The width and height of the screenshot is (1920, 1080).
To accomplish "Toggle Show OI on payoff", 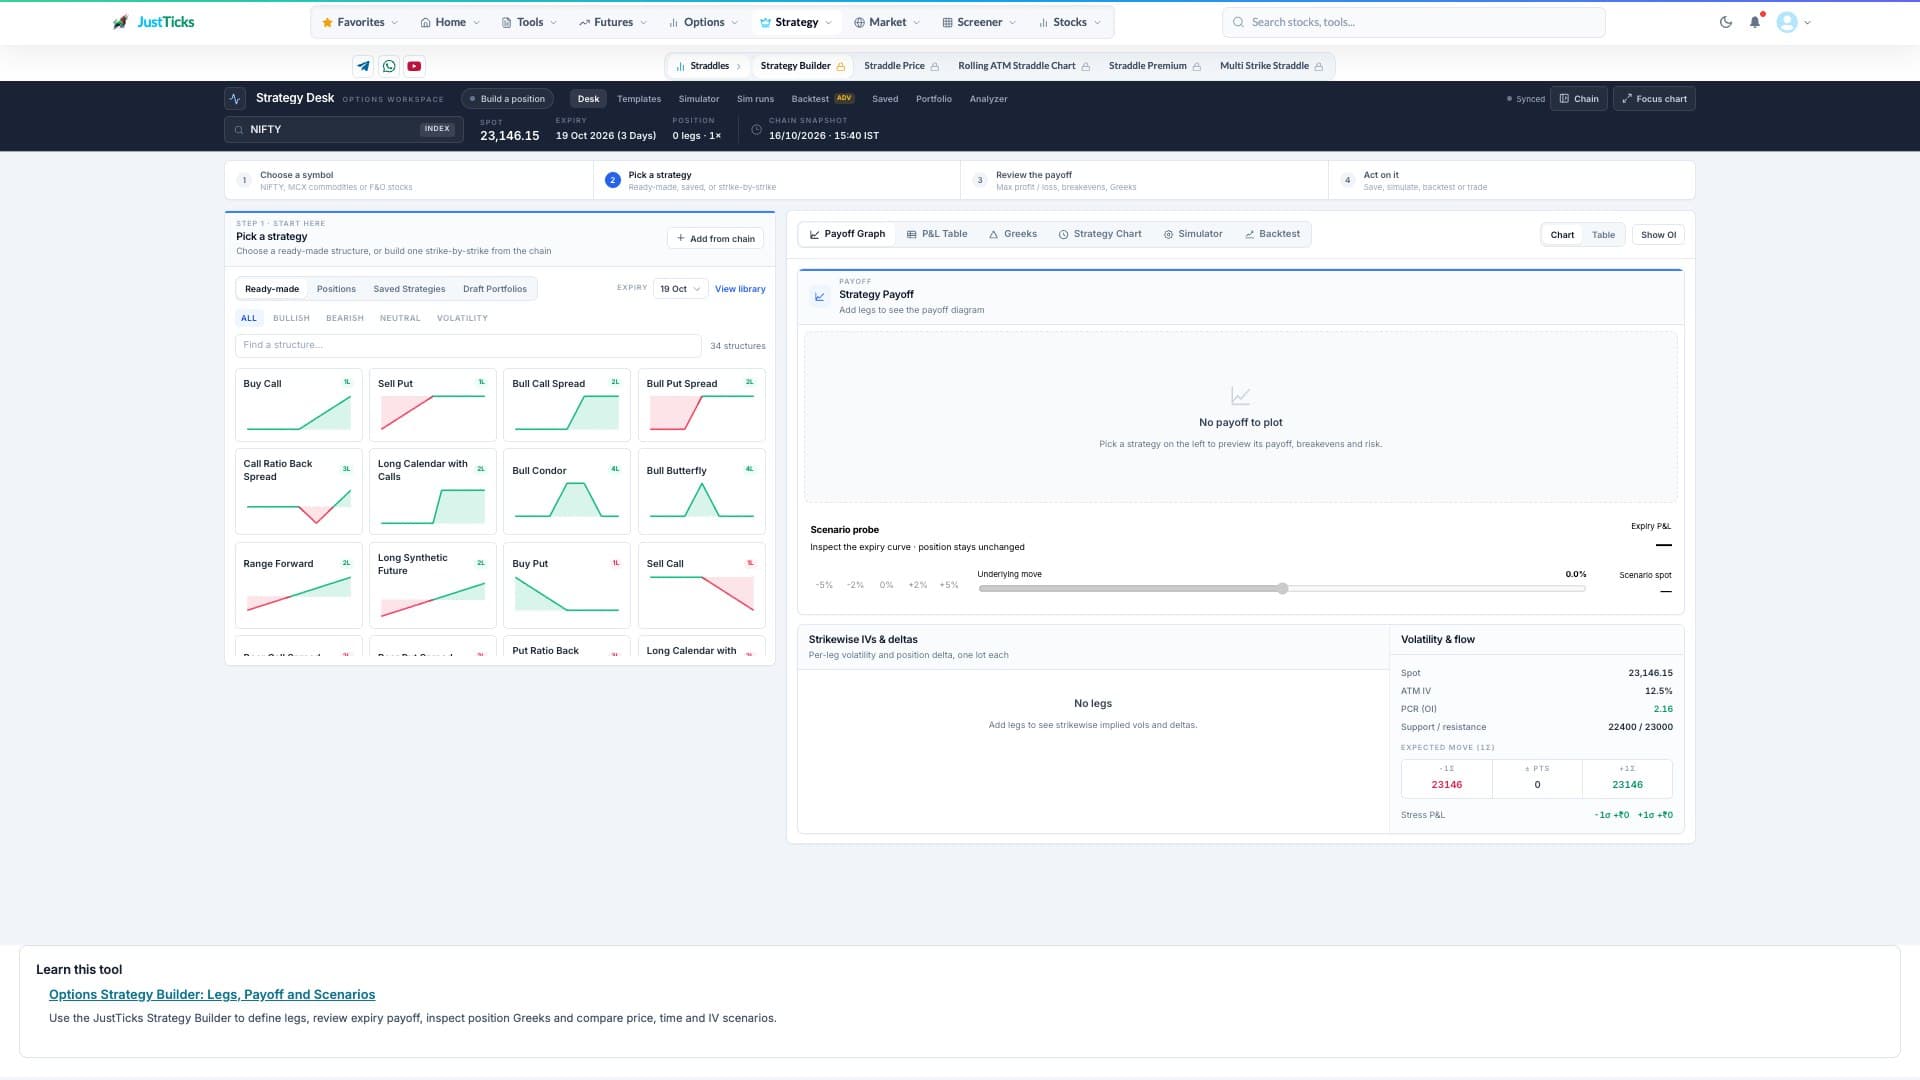I will pos(1658,235).
